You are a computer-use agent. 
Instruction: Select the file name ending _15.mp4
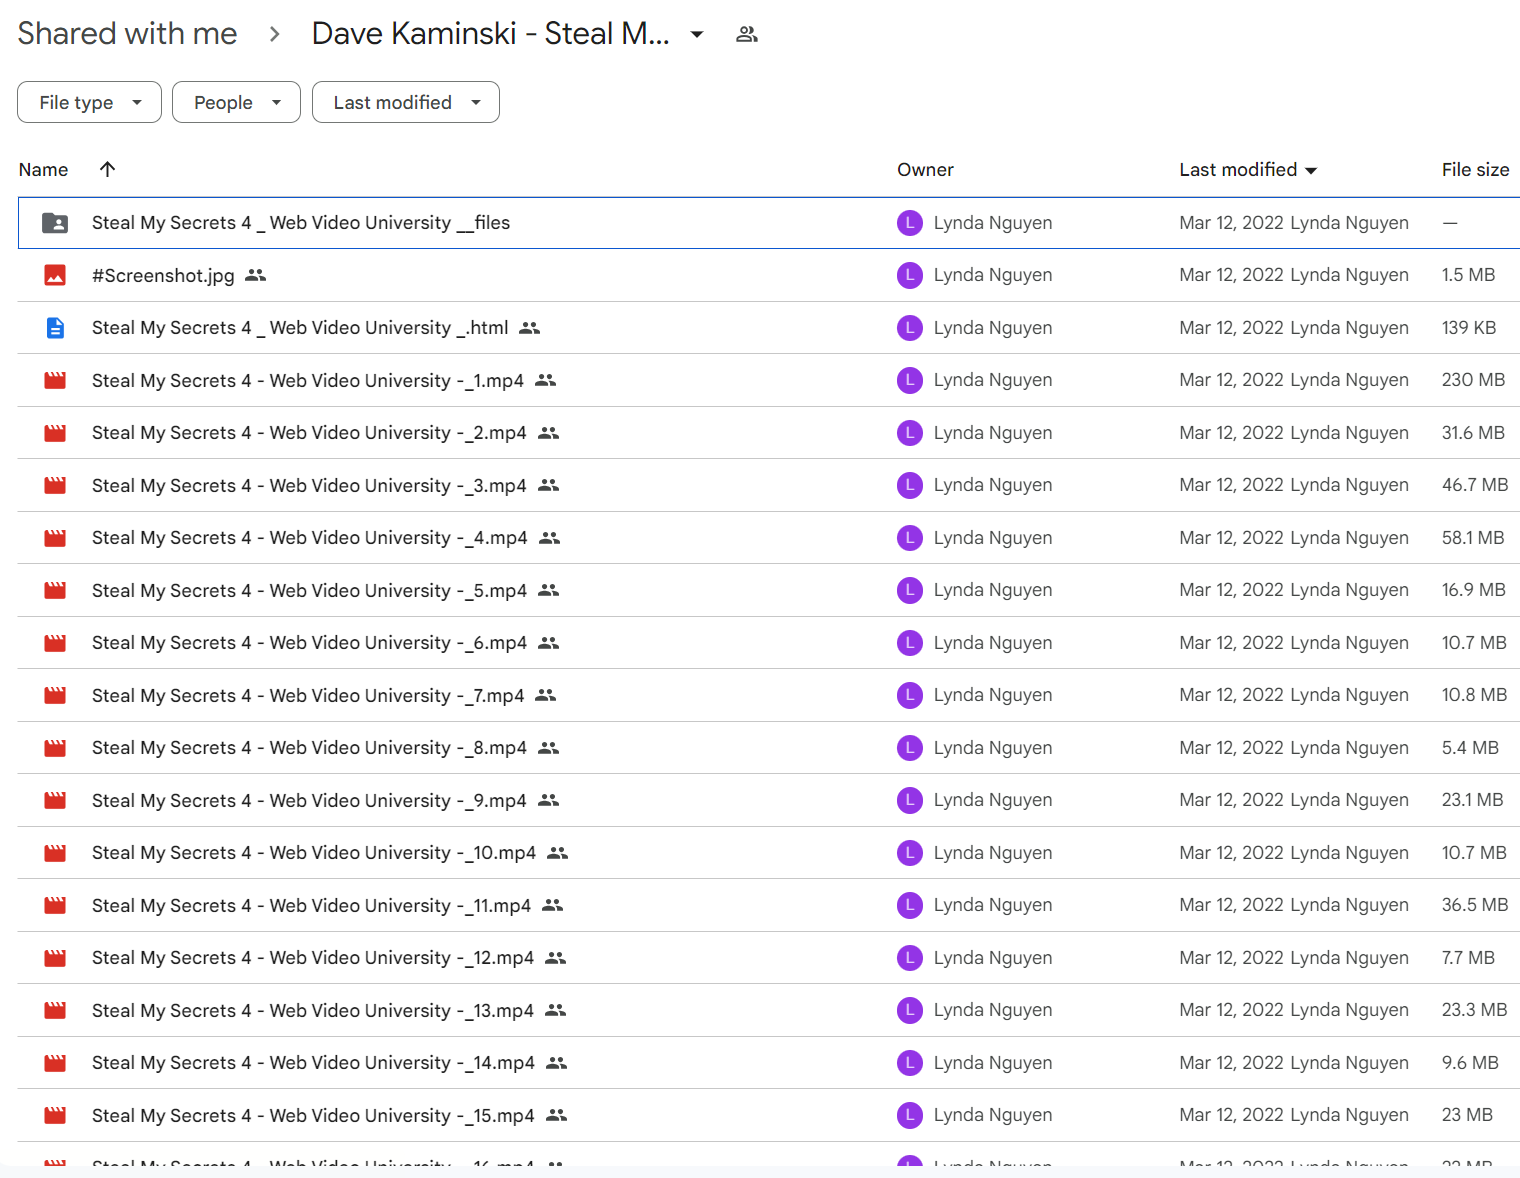coord(313,1115)
